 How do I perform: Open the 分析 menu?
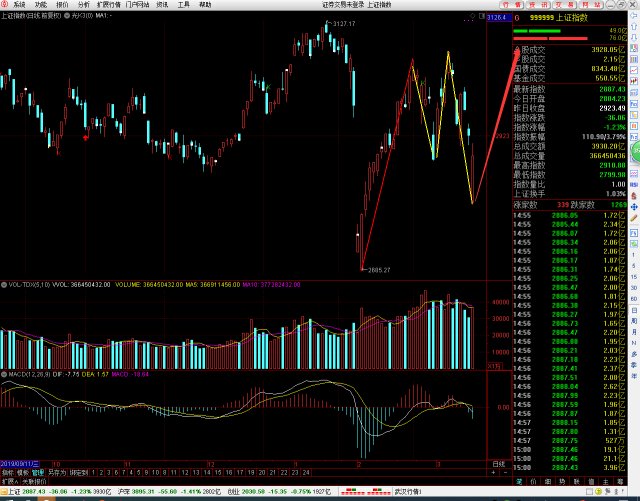click(x=83, y=4)
